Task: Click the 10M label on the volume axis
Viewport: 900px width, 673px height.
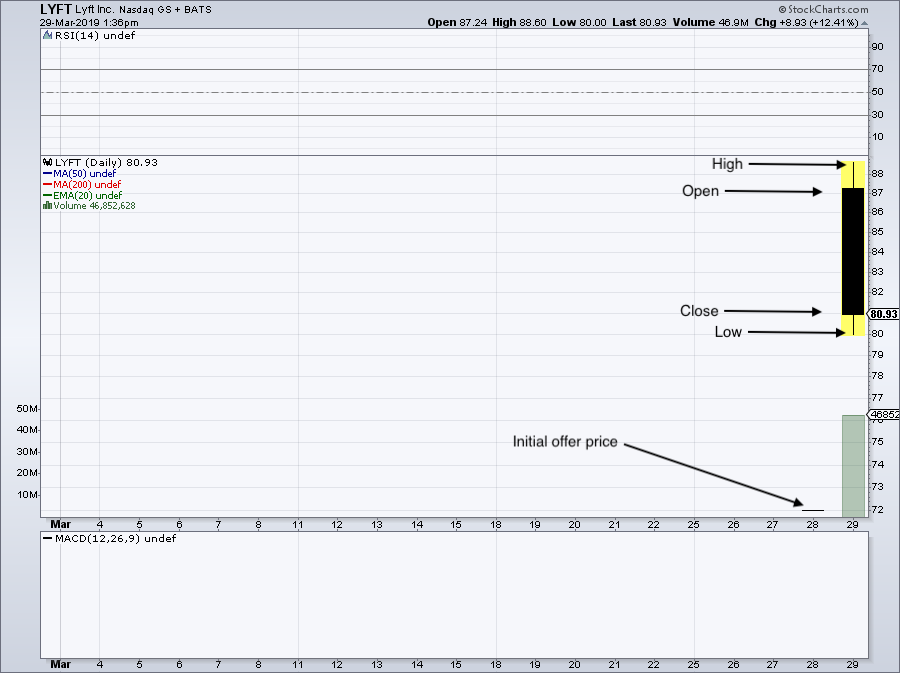Action: (x=27, y=495)
